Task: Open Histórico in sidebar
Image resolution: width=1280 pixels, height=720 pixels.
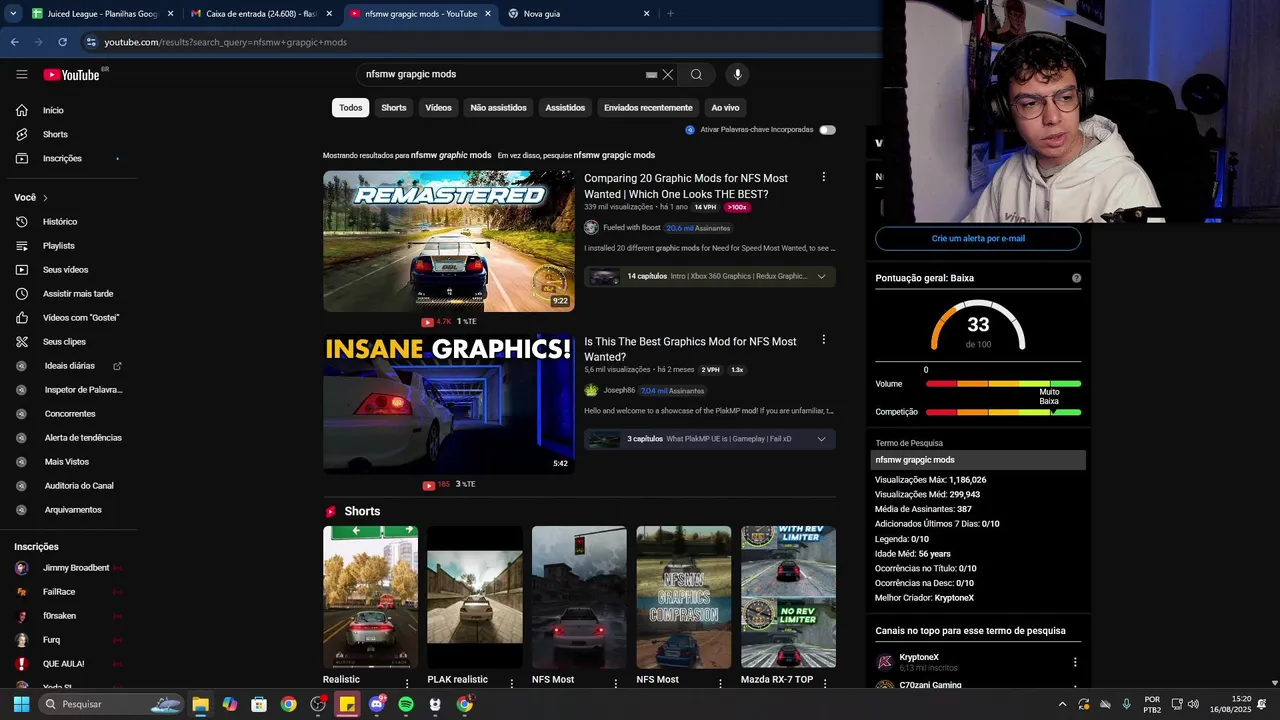Action: [60, 221]
